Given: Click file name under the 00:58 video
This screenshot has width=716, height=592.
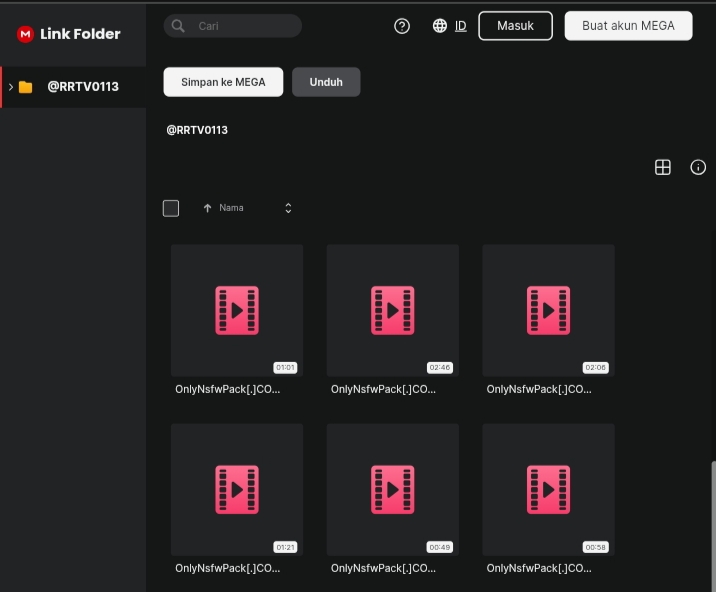Looking at the screenshot, I should pyautogui.click(x=539, y=568).
